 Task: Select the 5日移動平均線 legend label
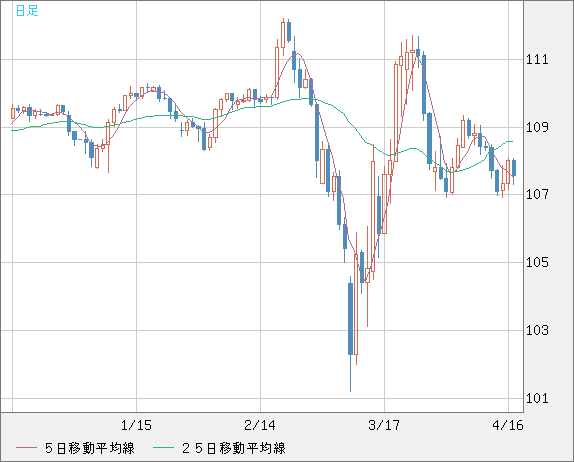[x=90, y=448]
